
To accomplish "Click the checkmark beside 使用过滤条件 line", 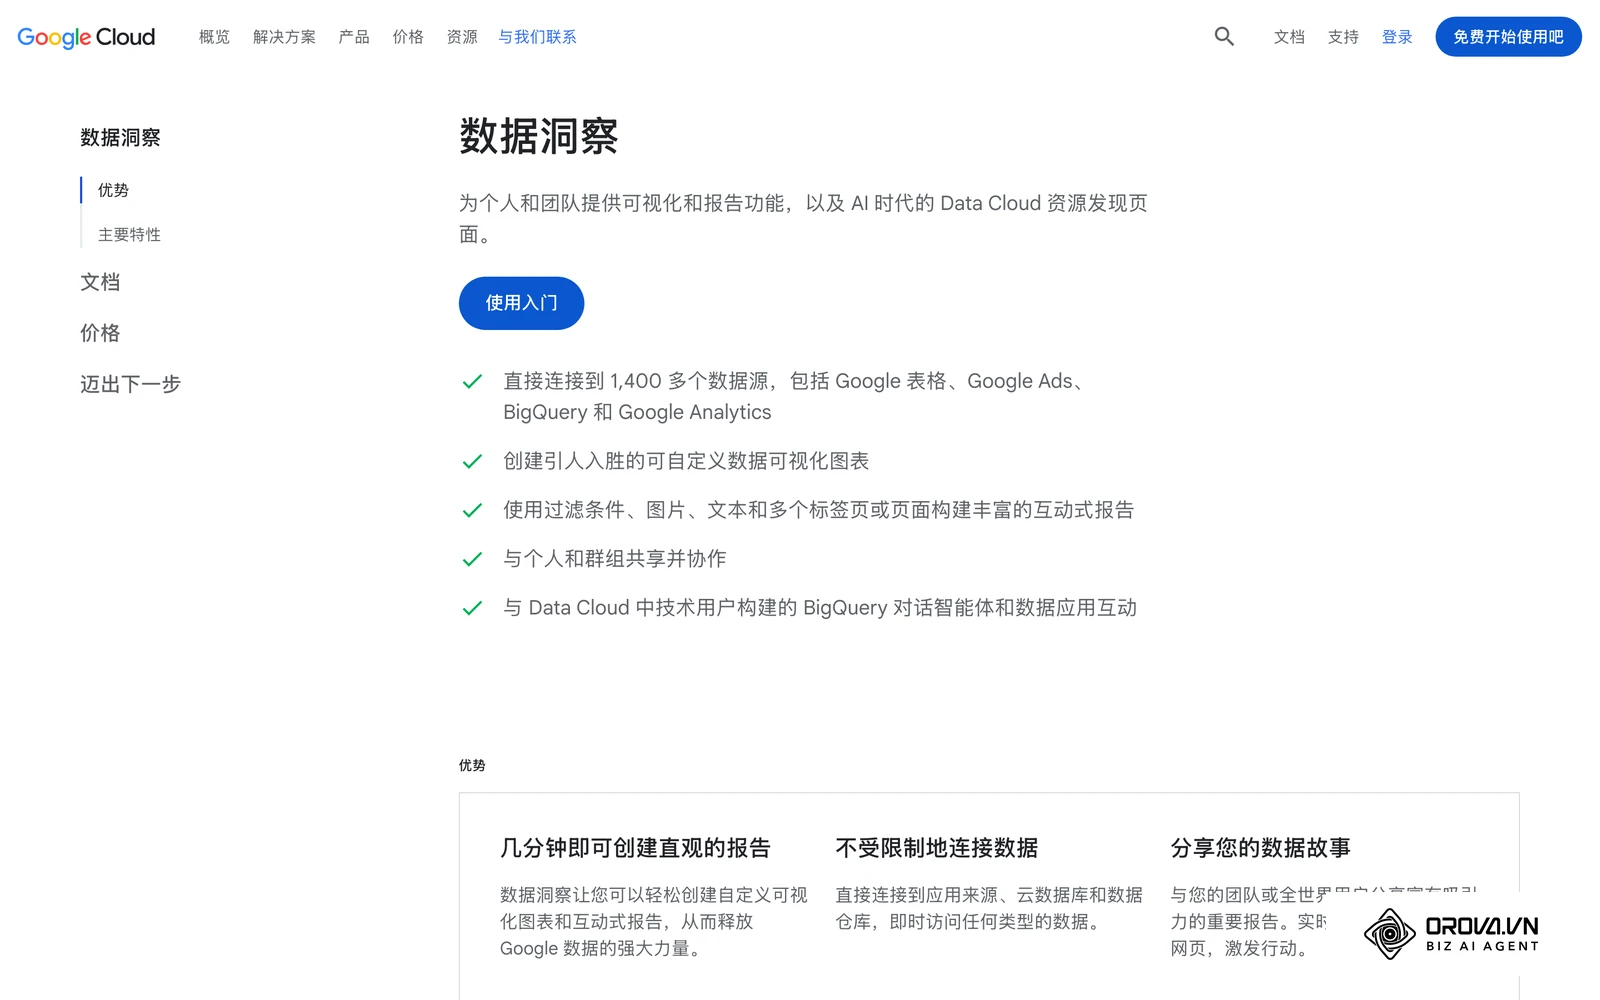I will [472, 510].
